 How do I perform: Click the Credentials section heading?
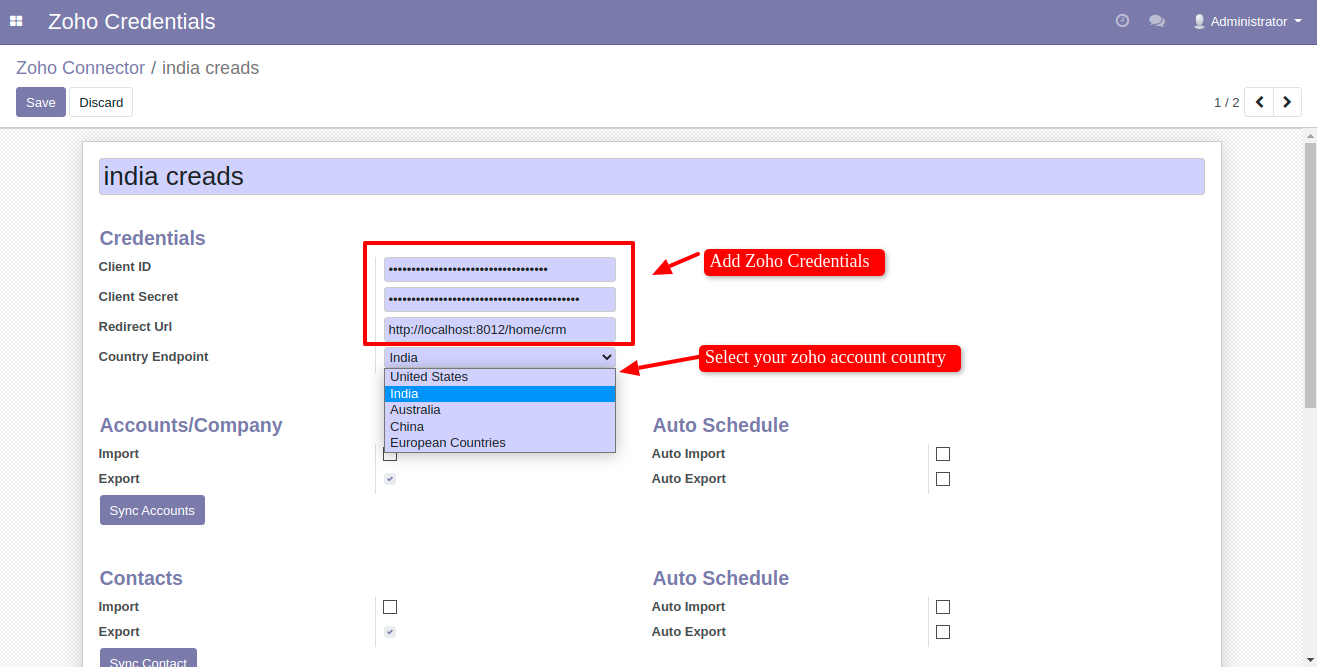pyautogui.click(x=152, y=238)
